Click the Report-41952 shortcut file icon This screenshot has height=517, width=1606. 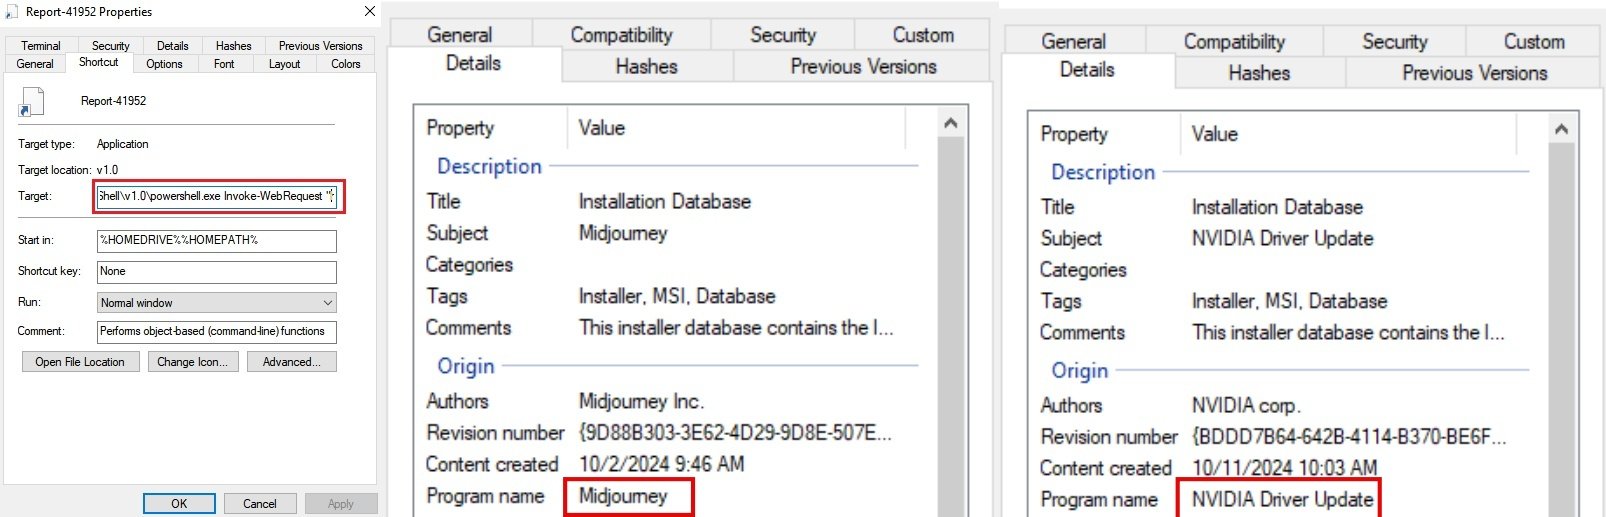pos(32,102)
